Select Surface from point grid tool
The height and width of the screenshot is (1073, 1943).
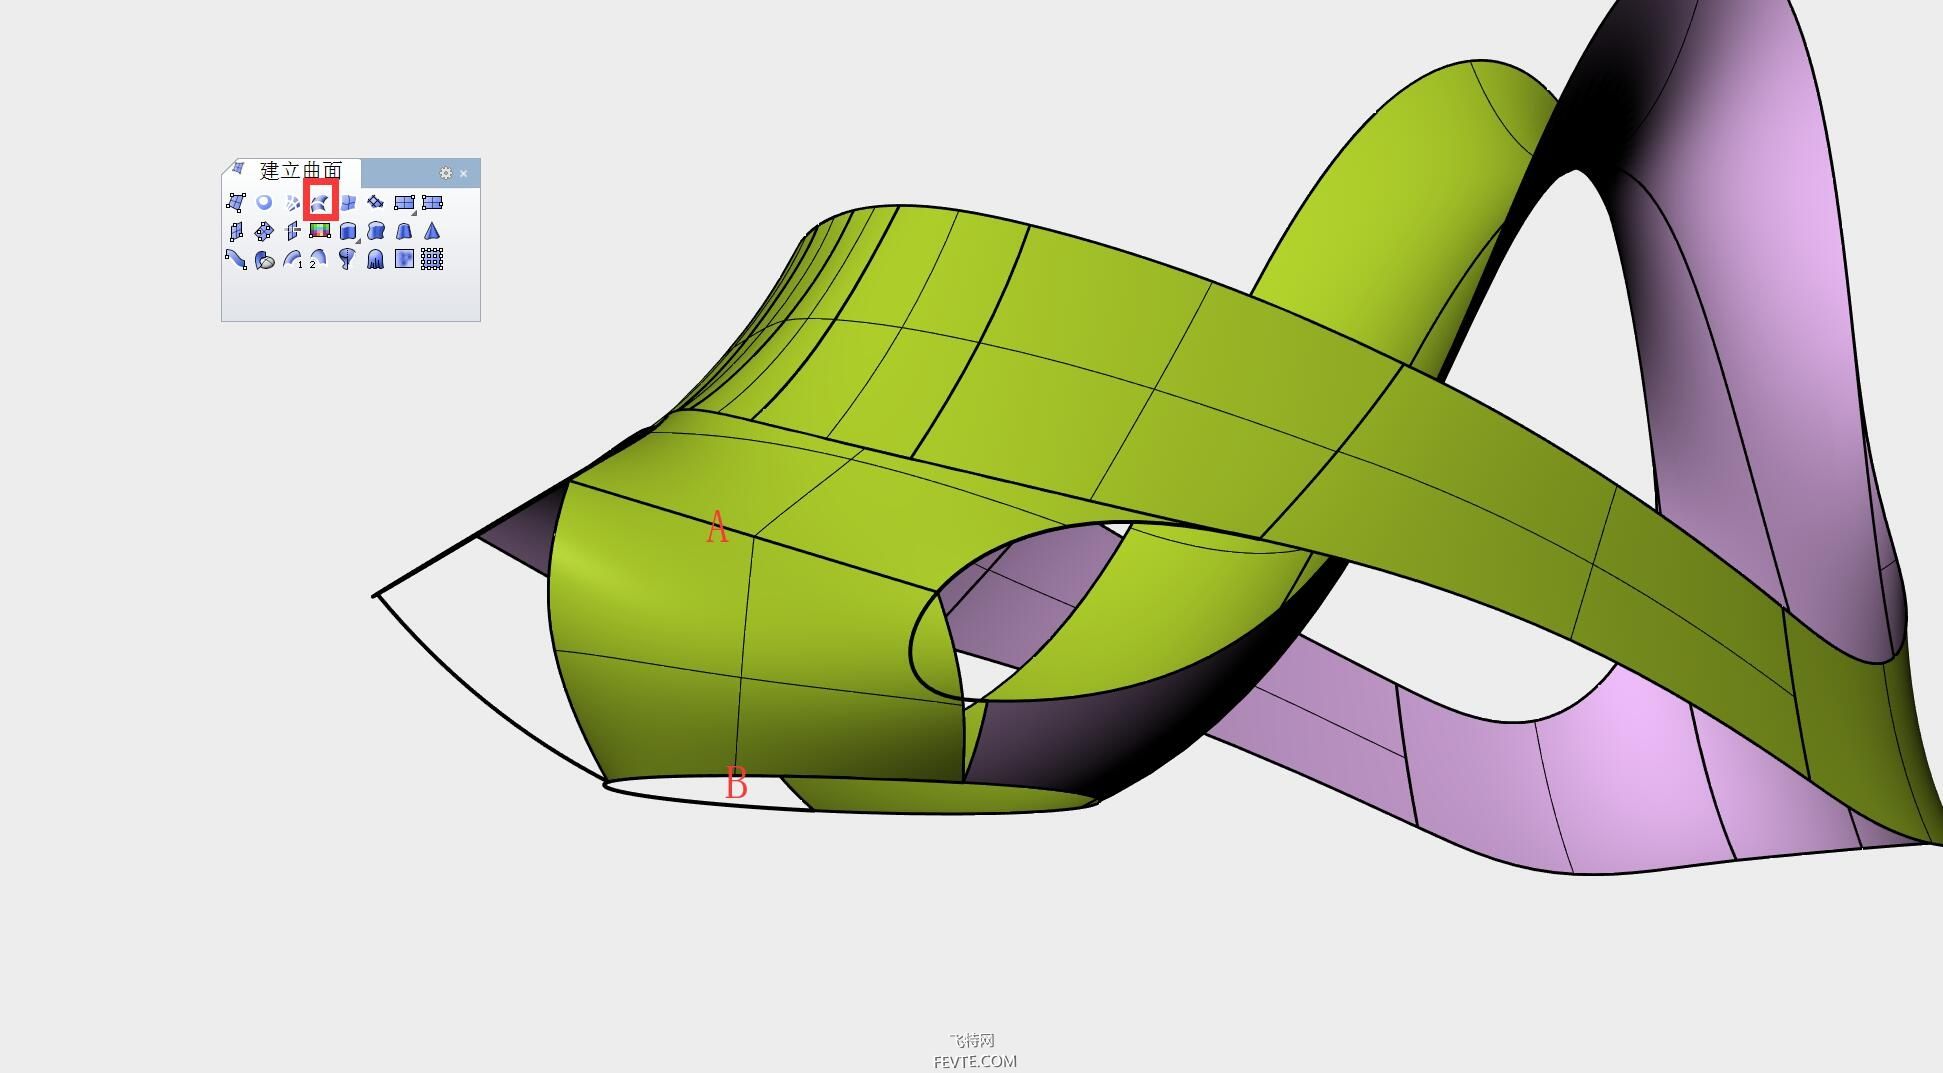click(x=432, y=259)
